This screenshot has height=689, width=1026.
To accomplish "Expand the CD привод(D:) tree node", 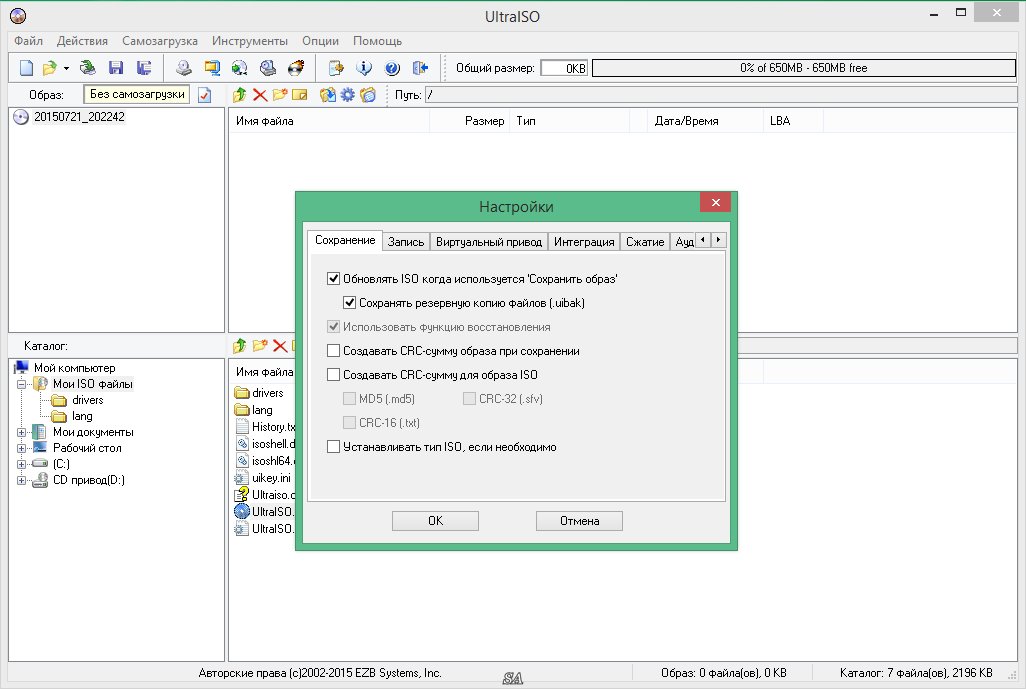I will click(22, 480).
